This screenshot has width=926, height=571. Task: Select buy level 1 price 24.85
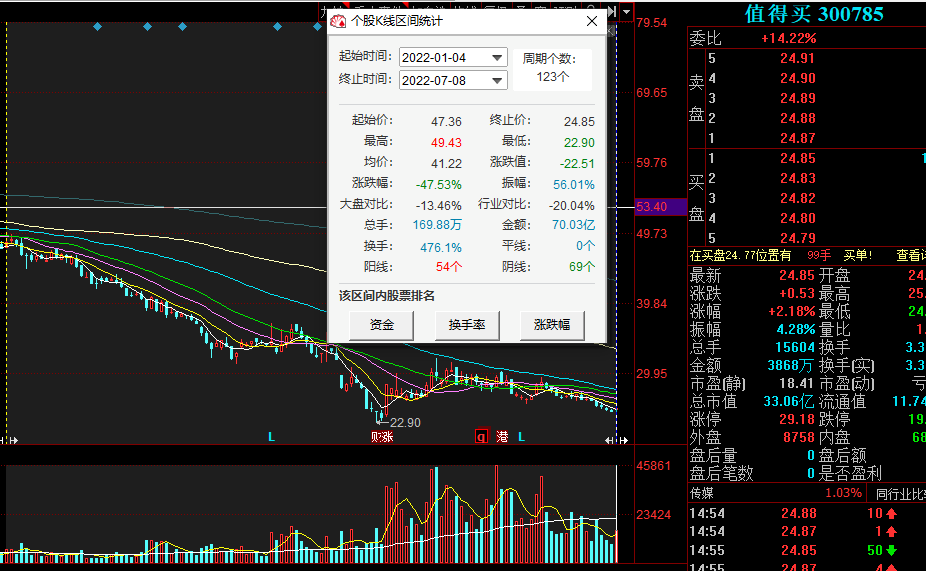click(x=797, y=158)
